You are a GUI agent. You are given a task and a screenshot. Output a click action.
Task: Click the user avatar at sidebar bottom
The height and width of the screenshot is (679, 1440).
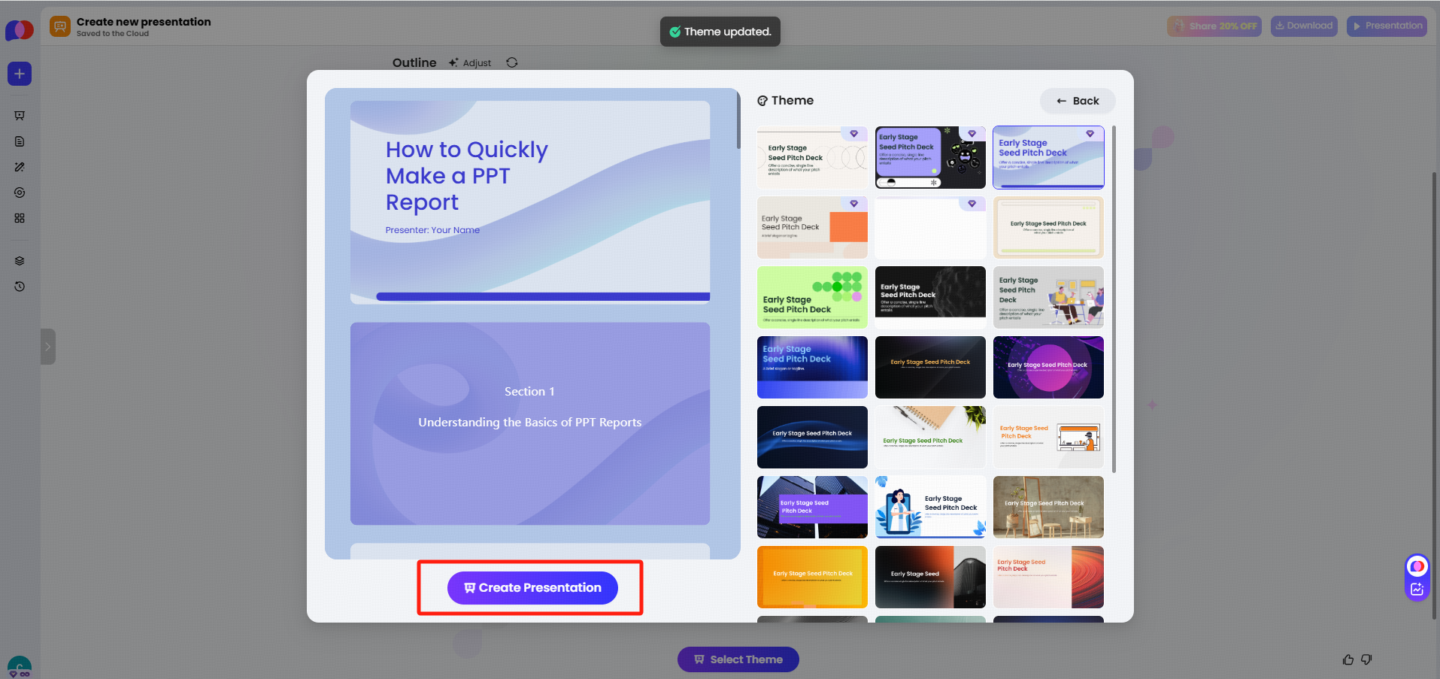(x=19, y=668)
